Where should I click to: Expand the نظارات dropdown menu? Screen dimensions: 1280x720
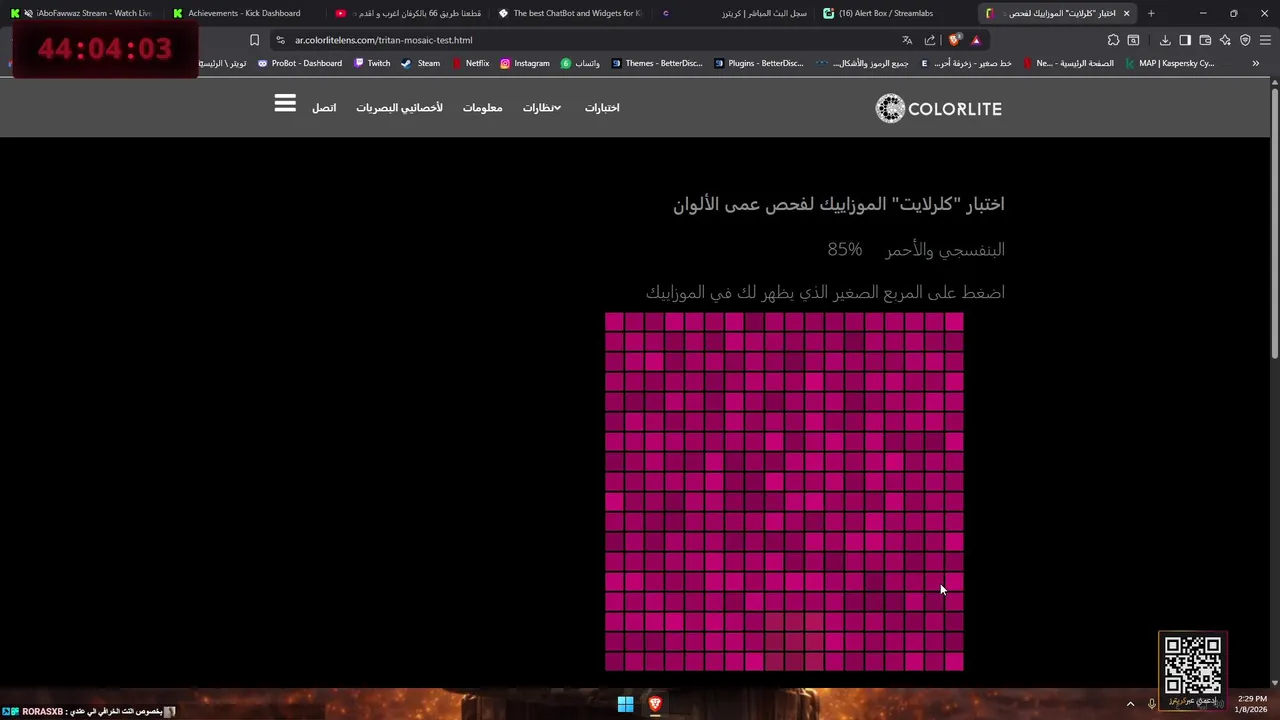click(541, 107)
